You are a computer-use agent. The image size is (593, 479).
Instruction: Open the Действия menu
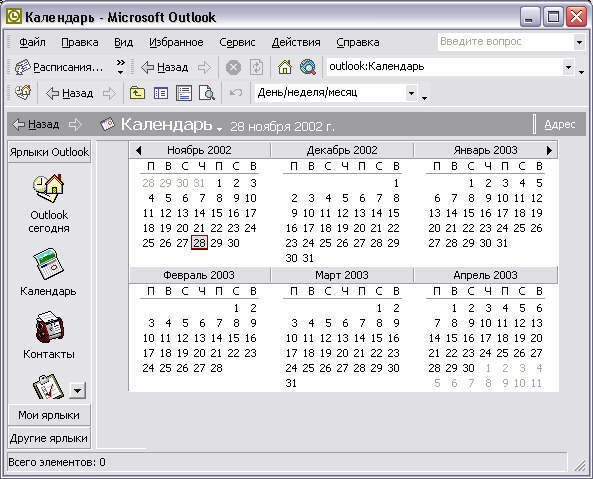click(x=296, y=42)
